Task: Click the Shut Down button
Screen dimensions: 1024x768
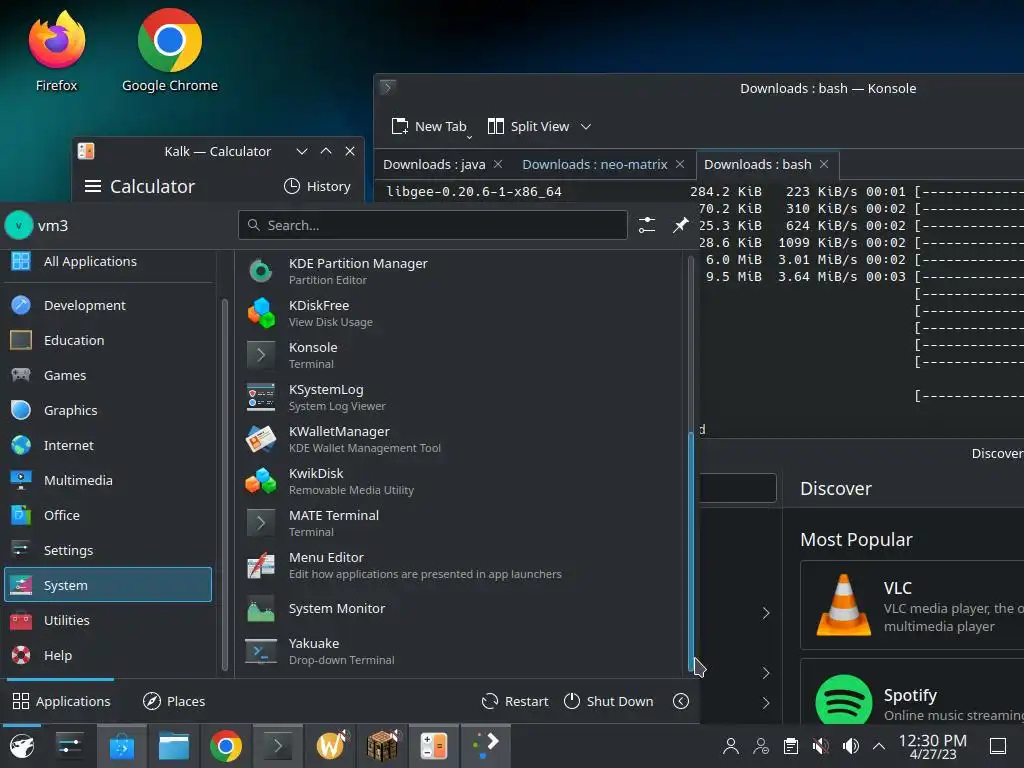Action: coord(608,701)
